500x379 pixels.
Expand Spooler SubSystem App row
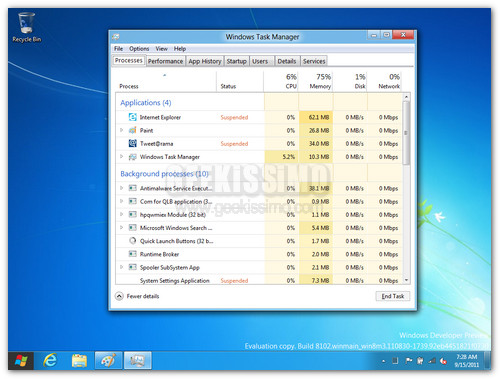122,267
